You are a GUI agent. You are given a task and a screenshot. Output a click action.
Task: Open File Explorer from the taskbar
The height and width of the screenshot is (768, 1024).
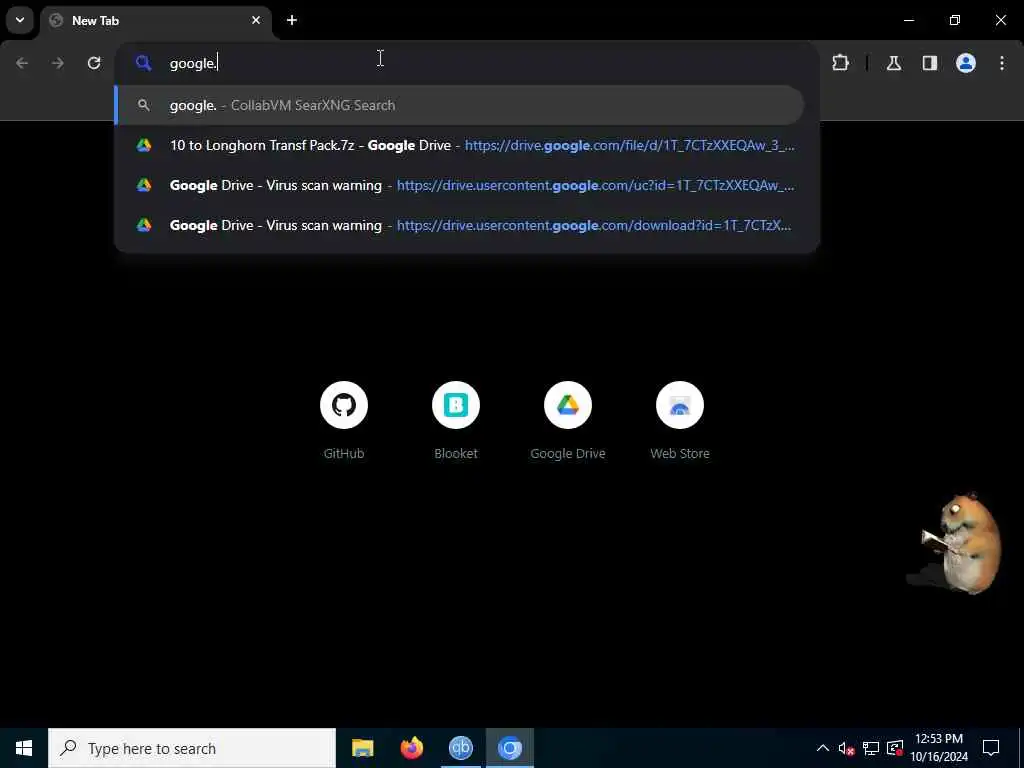(362, 748)
